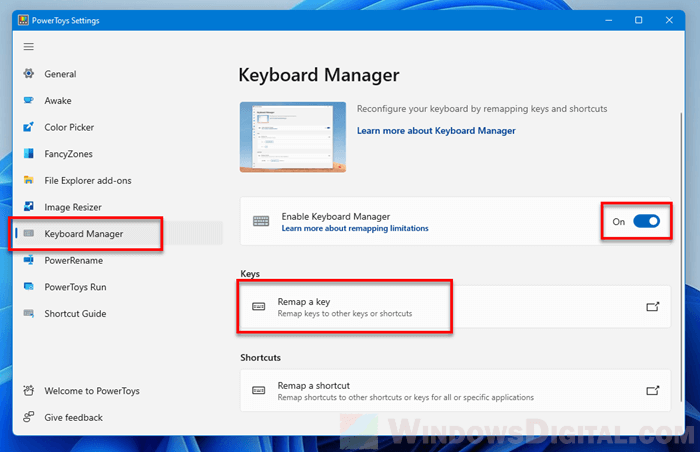Click the Awake coffee cup icon
Image resolution: width=700 pixels, height=452 pixels.
[x=29, y=100]
